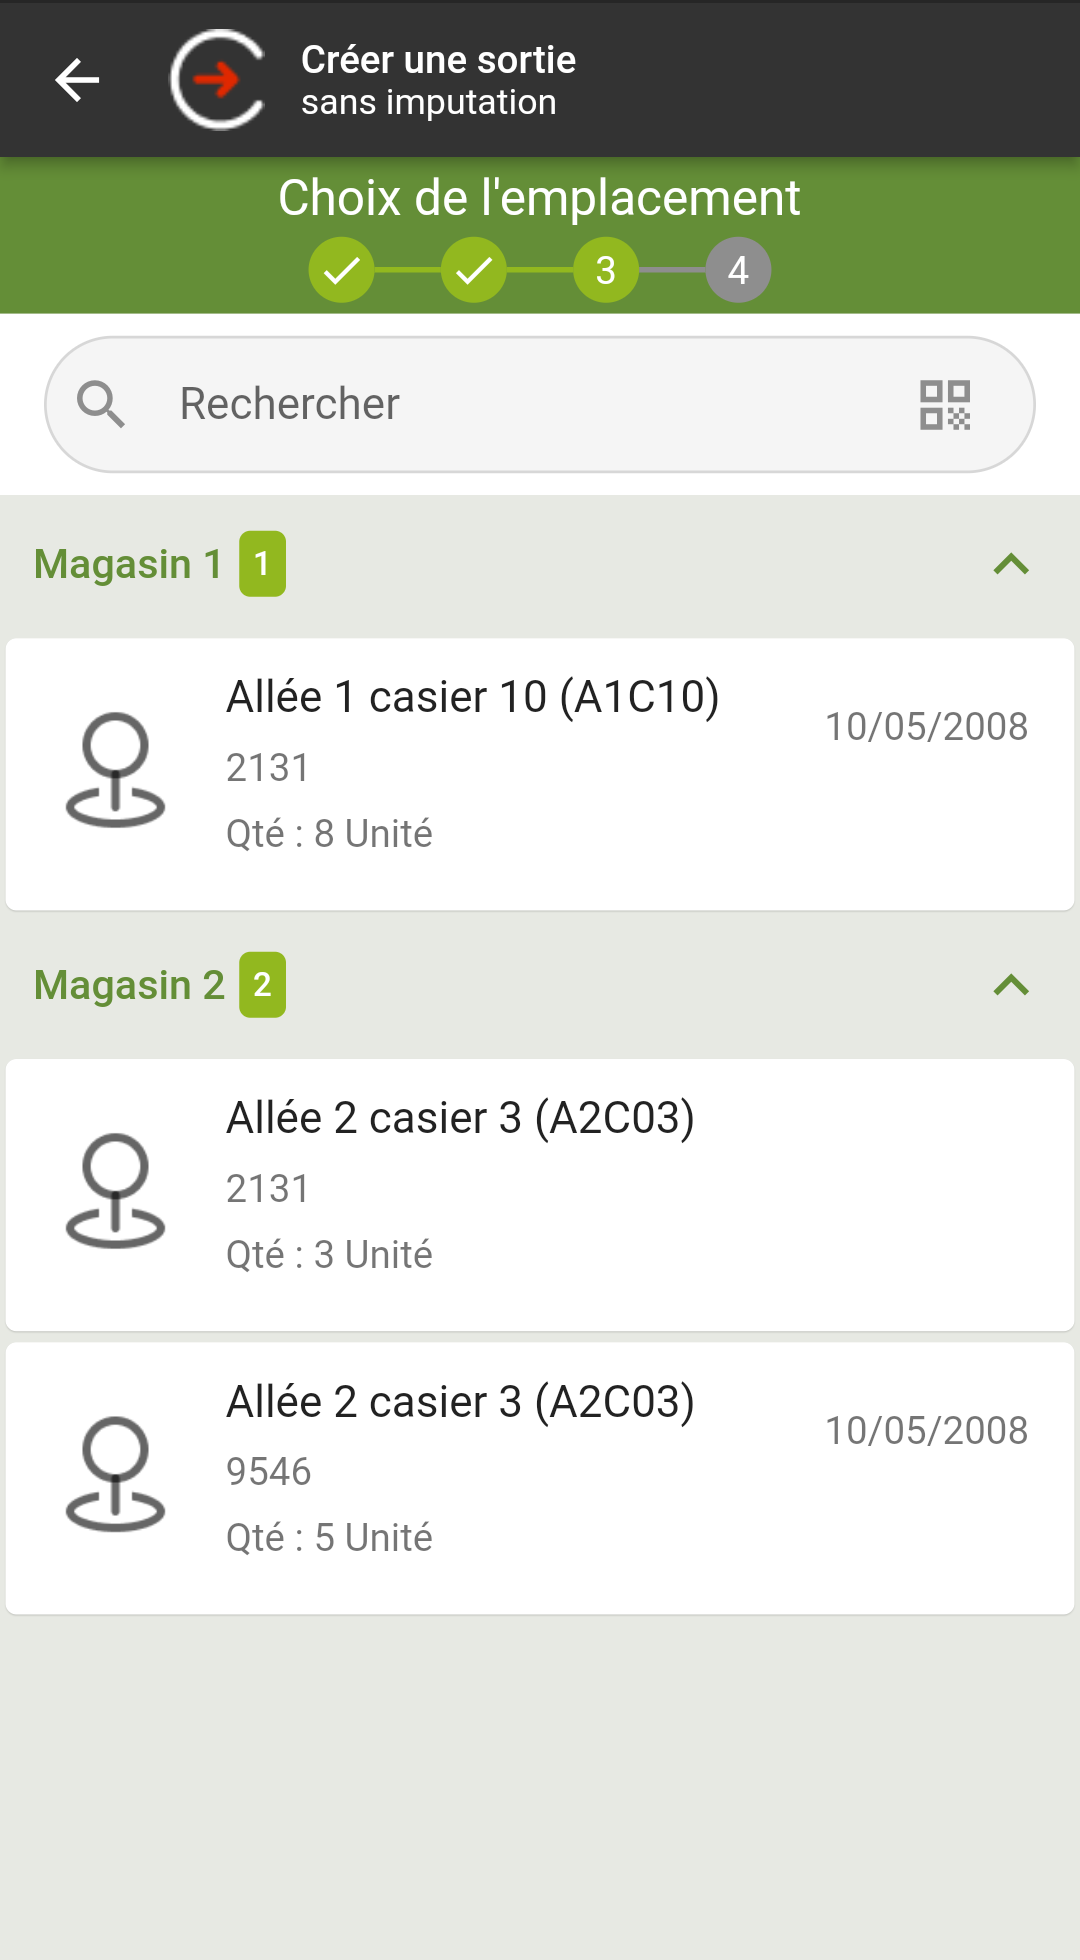This screenshot has width=1080, height=1960.
Task: Click the Magasin 2 count badge
Action: point(262,985)
